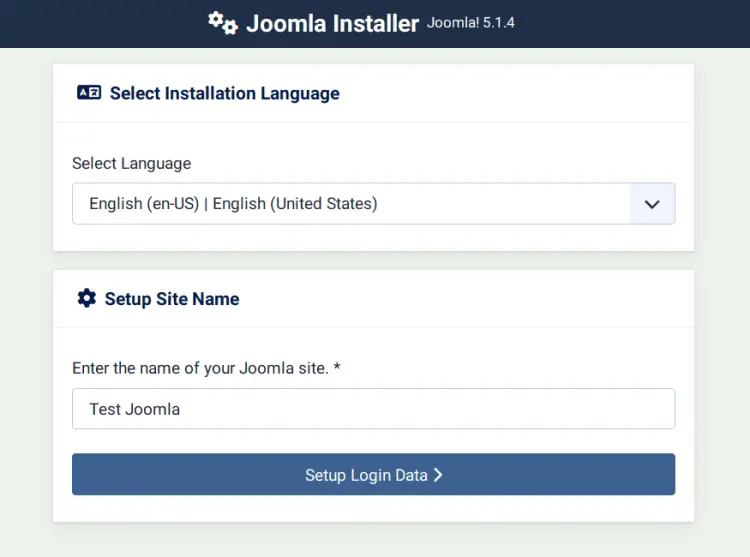750x557 pixels.
Task: Click empty area of dark header bar
Action: coord(640,24)
